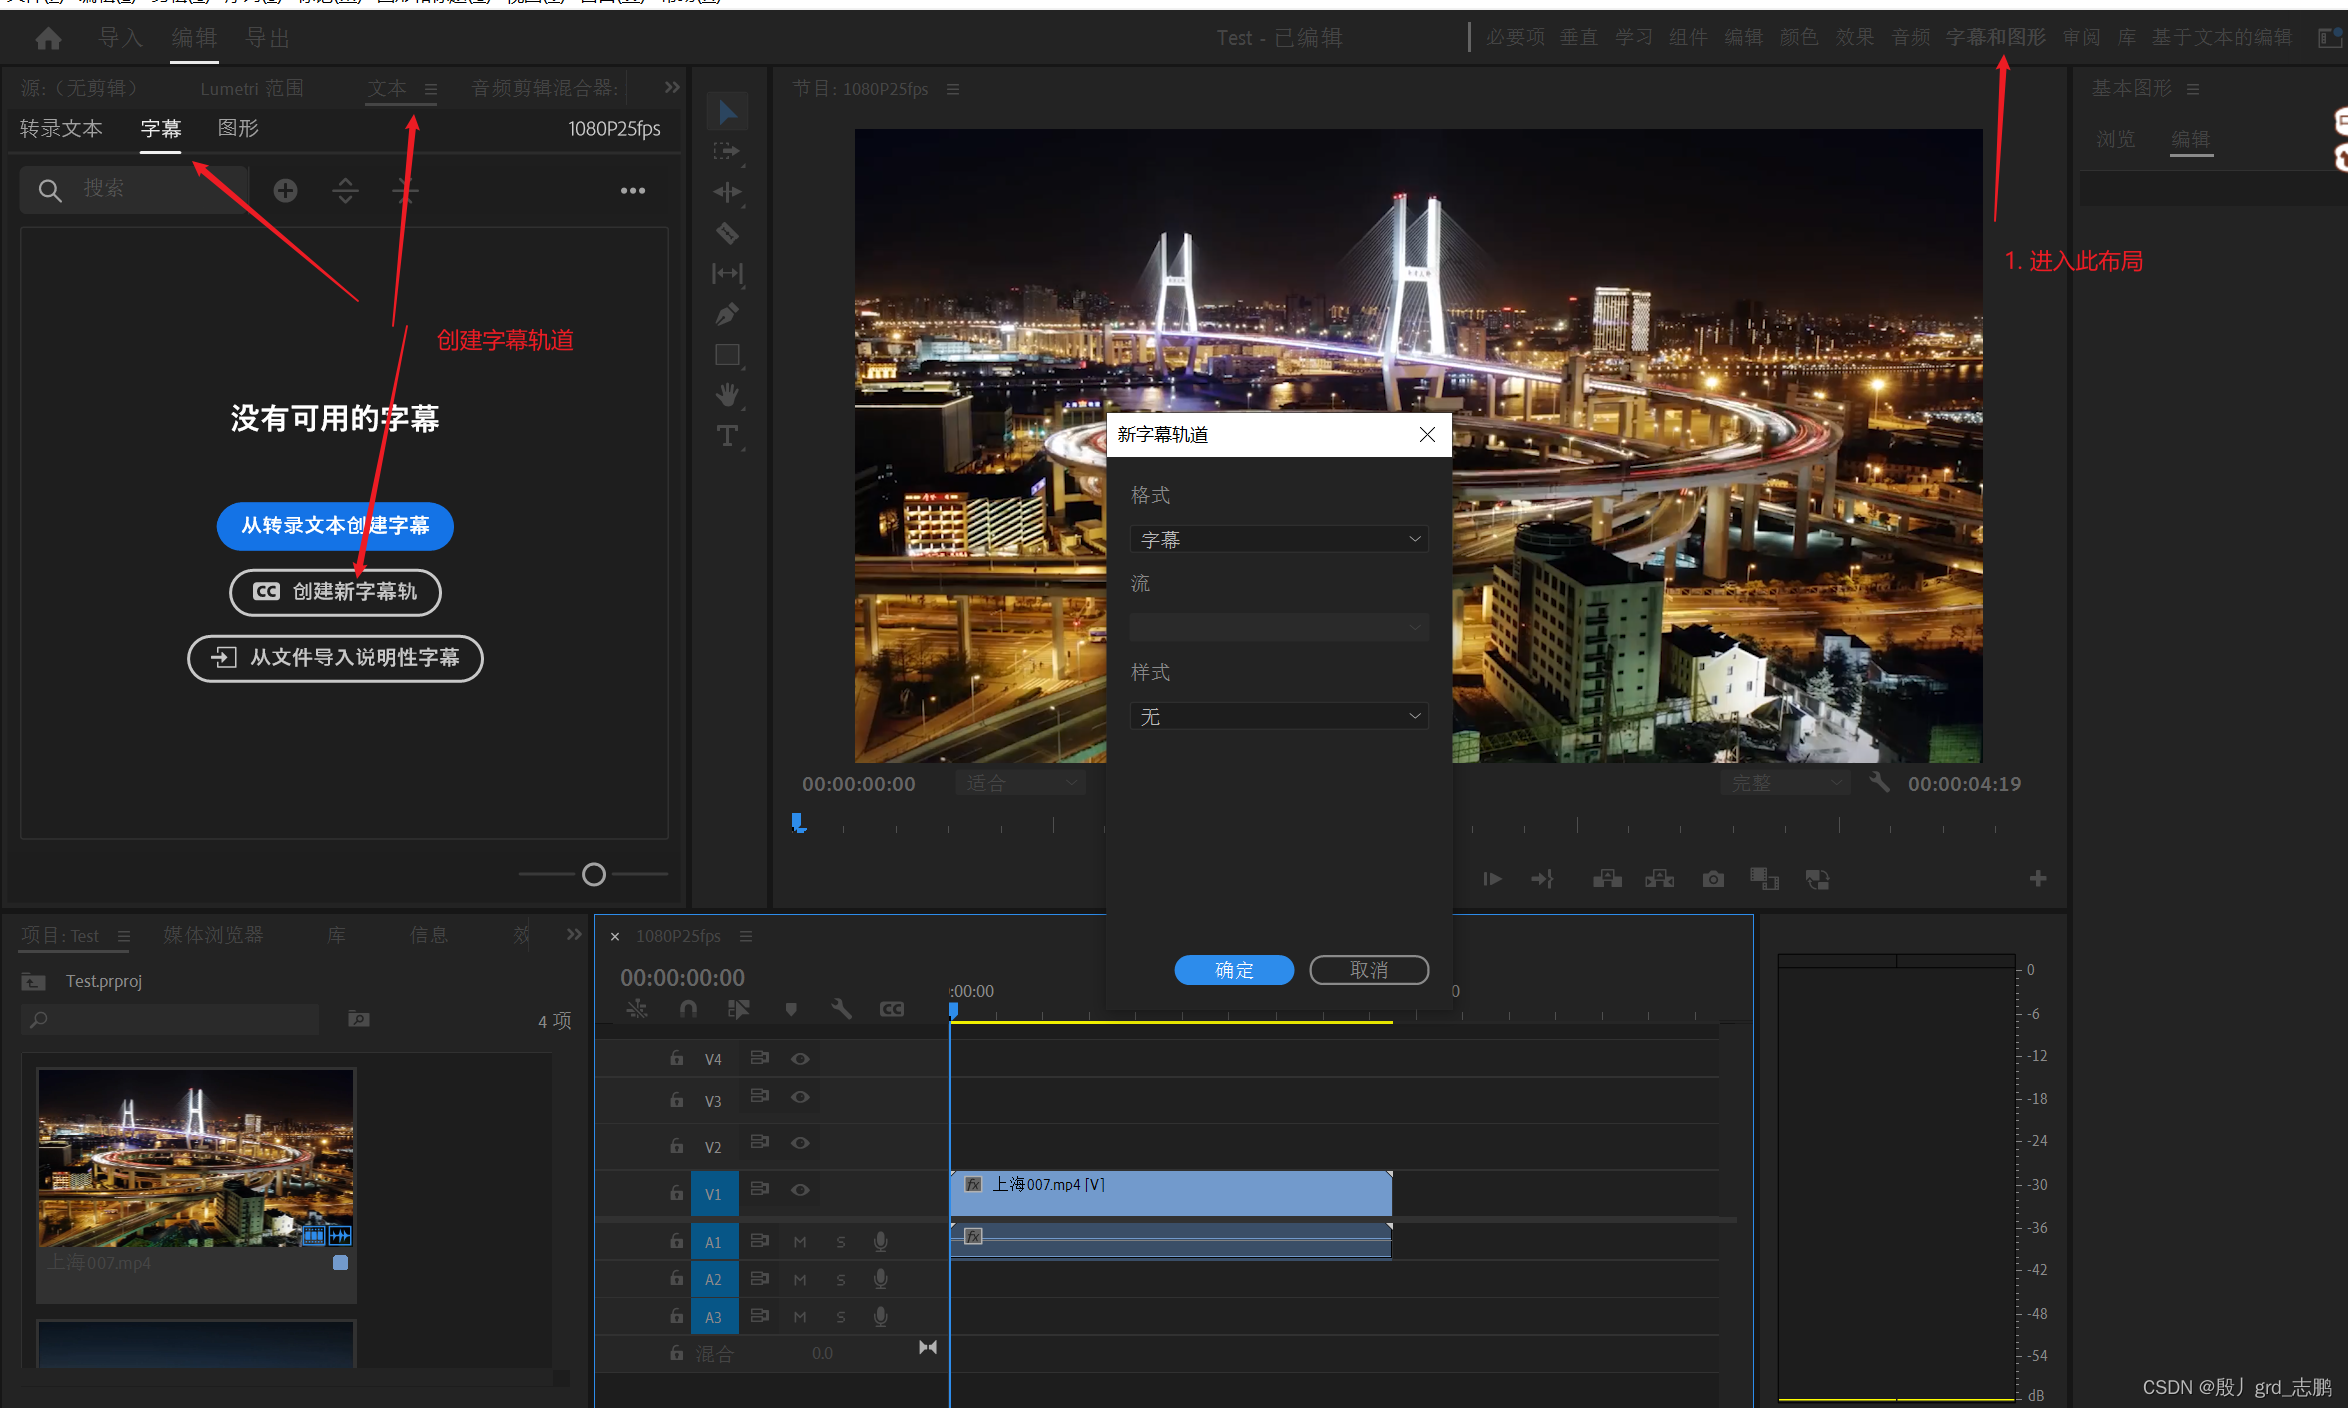This screenshot has width=2348, height=1408.
Task: Toggle V1 track output eye icon
Action: point(800,1190)
